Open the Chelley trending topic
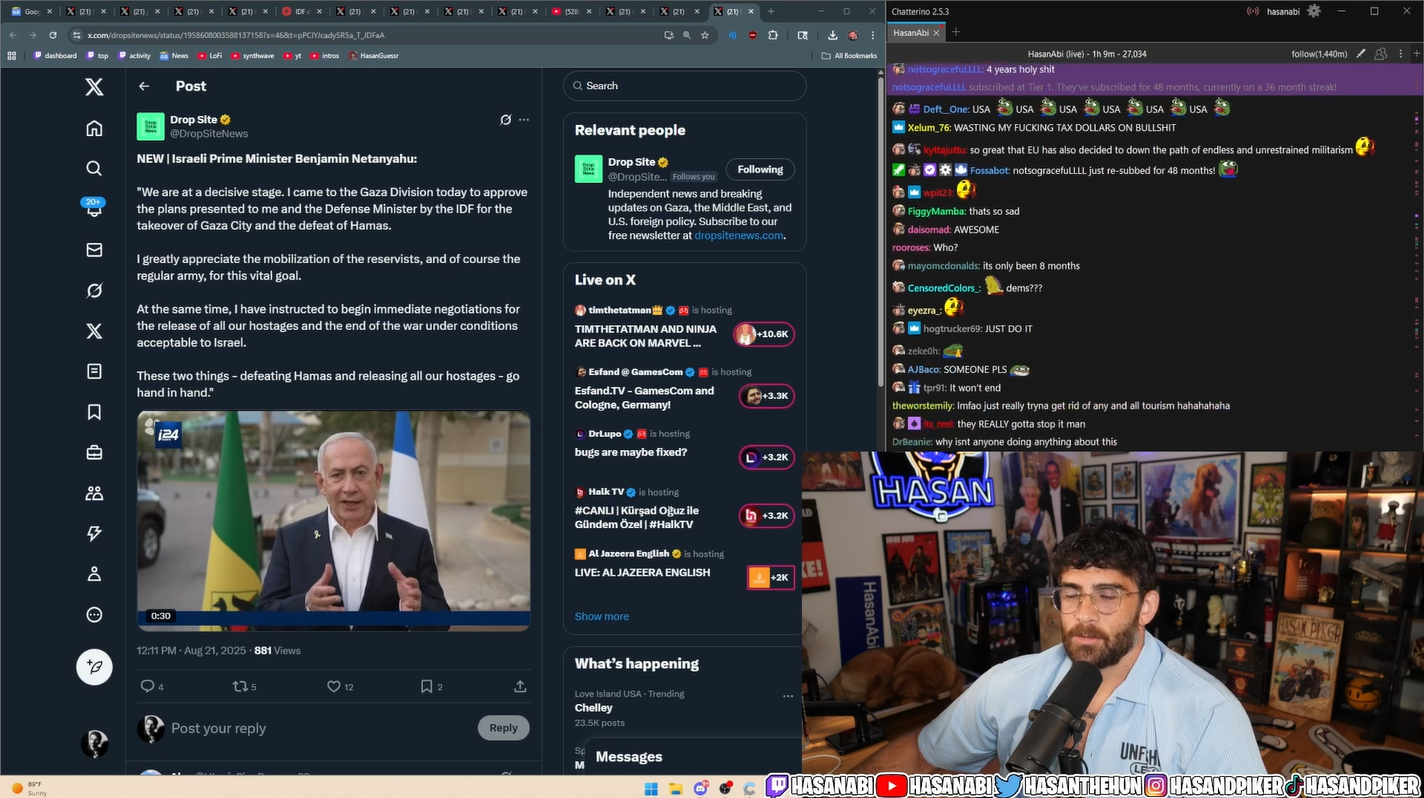The image size is (1424, 798). coord(594,708)
